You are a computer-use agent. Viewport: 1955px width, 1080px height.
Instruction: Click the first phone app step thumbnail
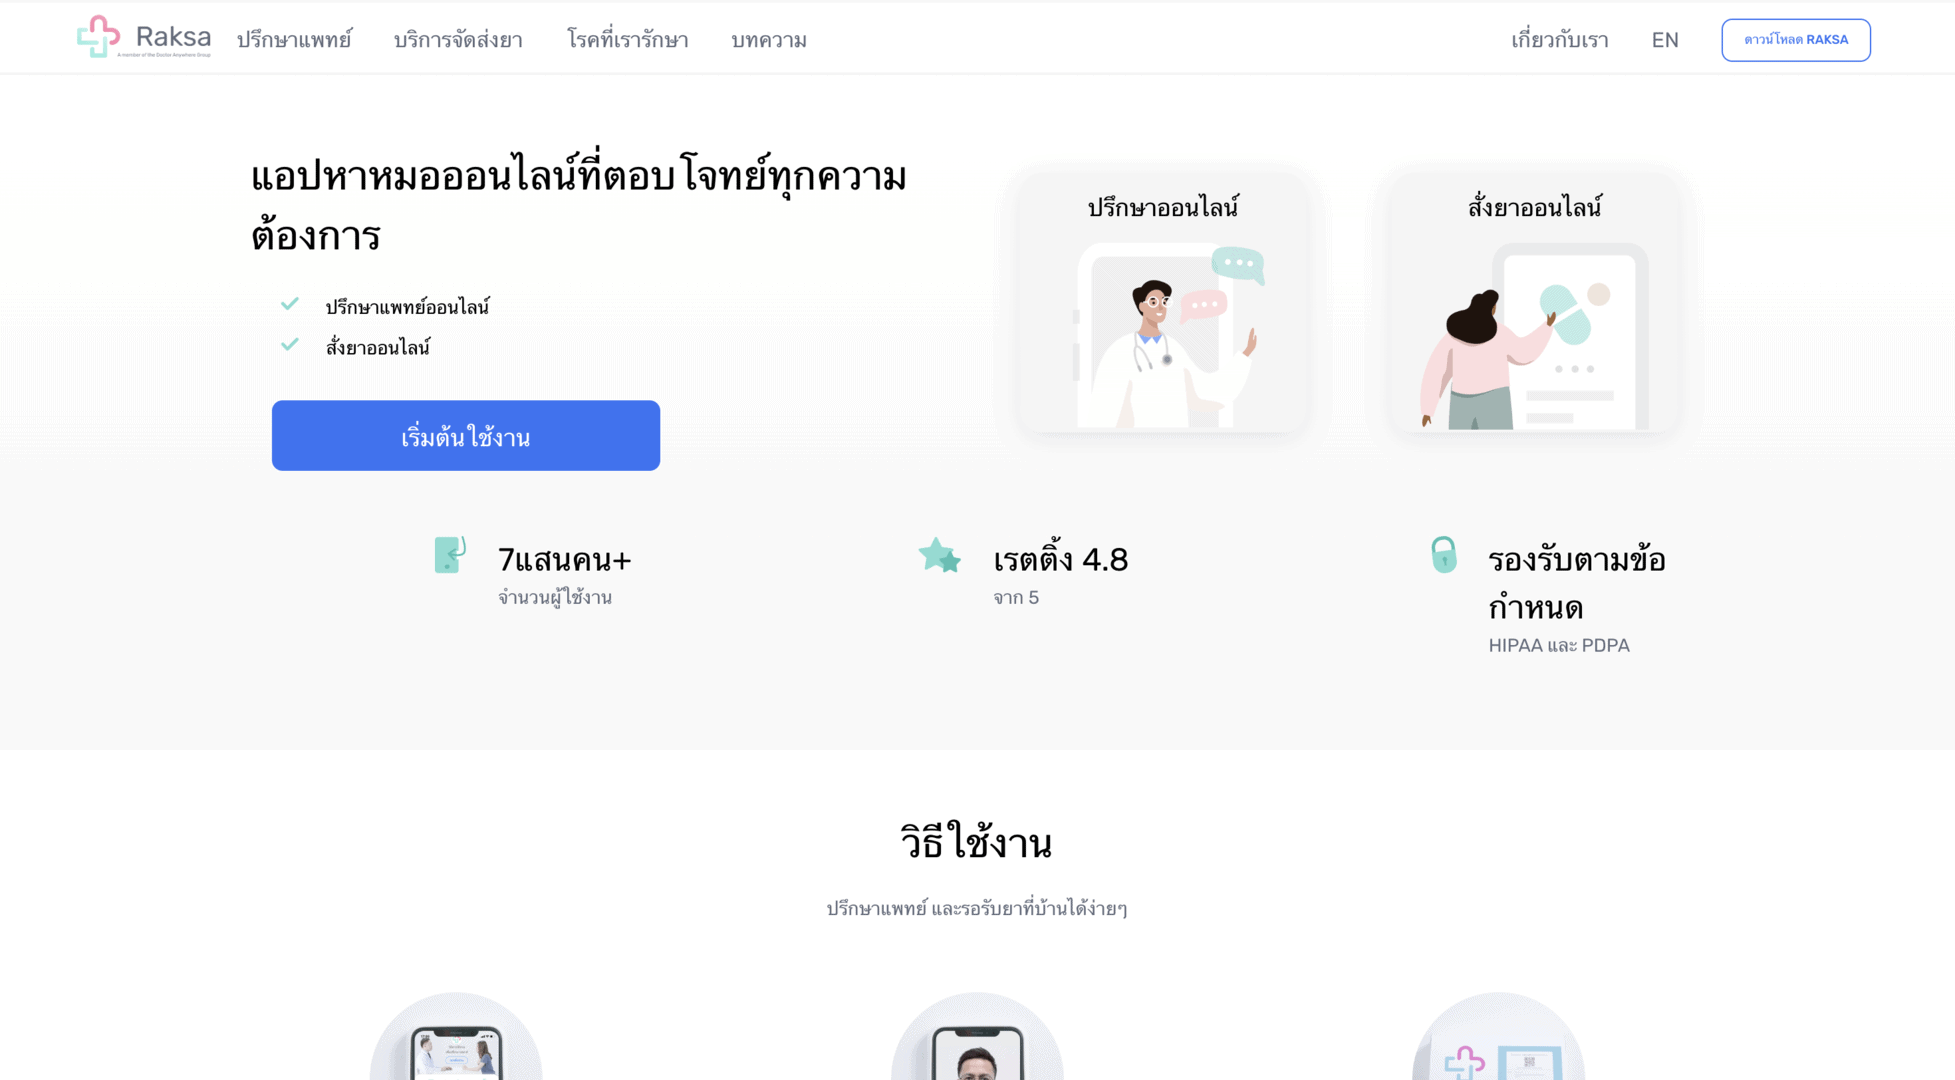(x=456, y=1037)
